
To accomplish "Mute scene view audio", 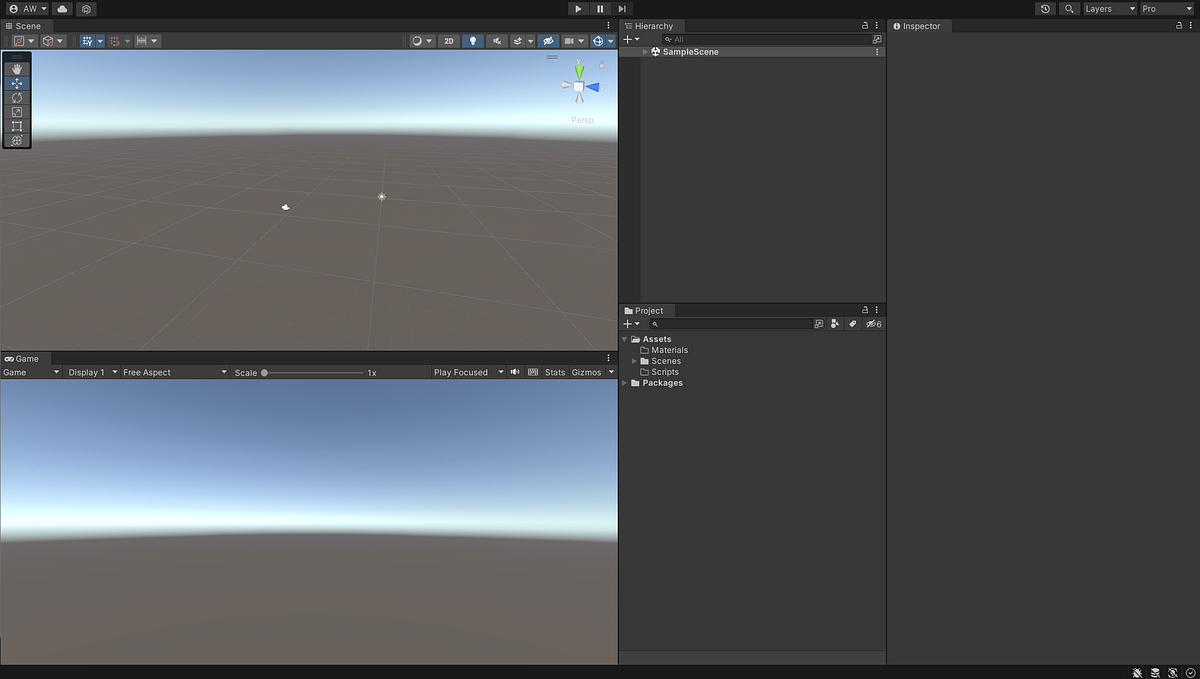I will 496,41.
